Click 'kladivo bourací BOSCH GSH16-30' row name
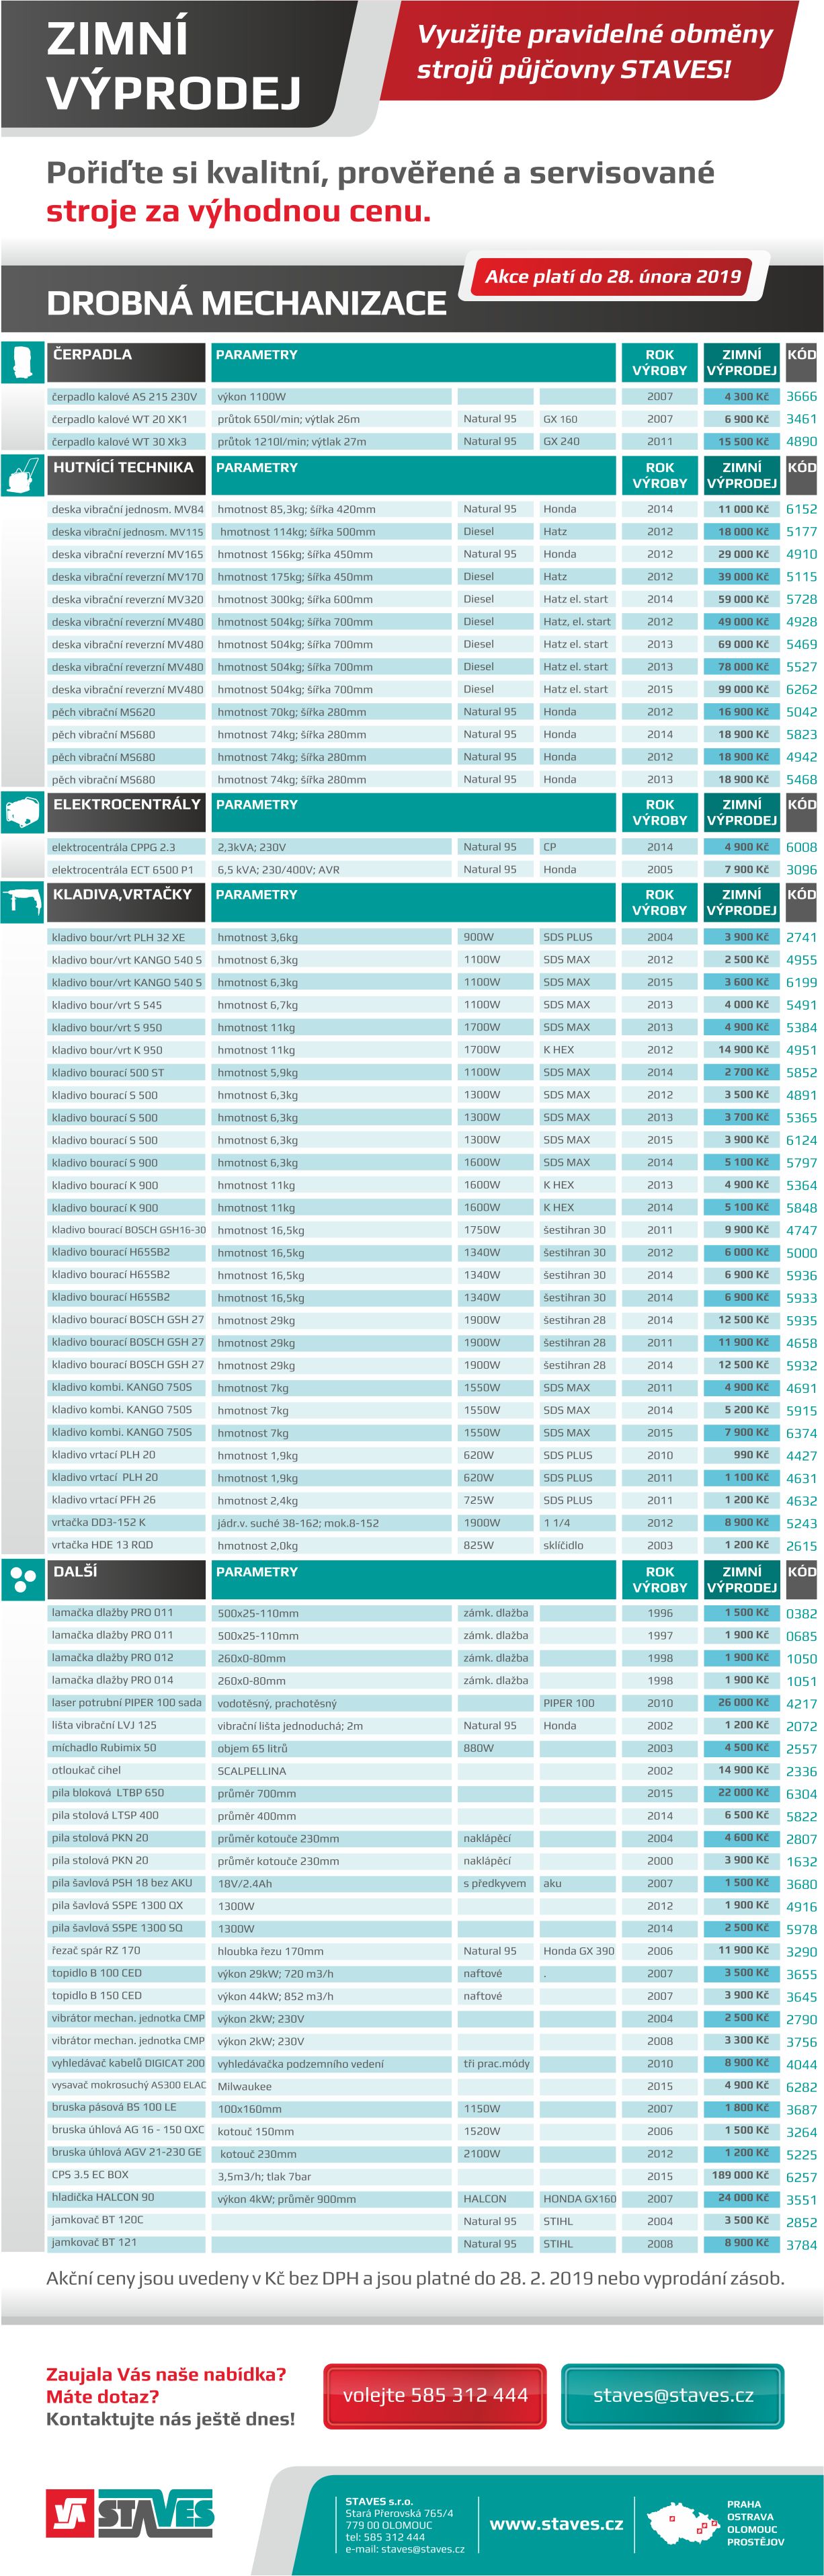824x2576 pixels. (x=129, y=1230)
